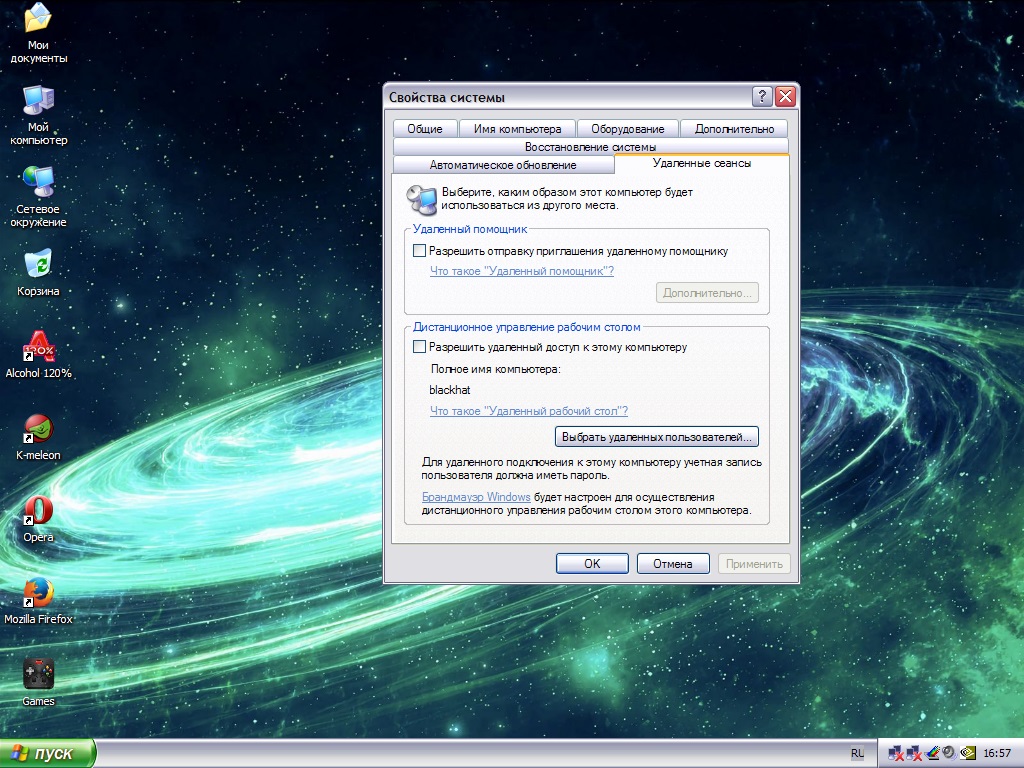This screenshot has height=768, width=1024.
Task: Click the NVIDIA icon in system tray
Action: coord(968,753)
